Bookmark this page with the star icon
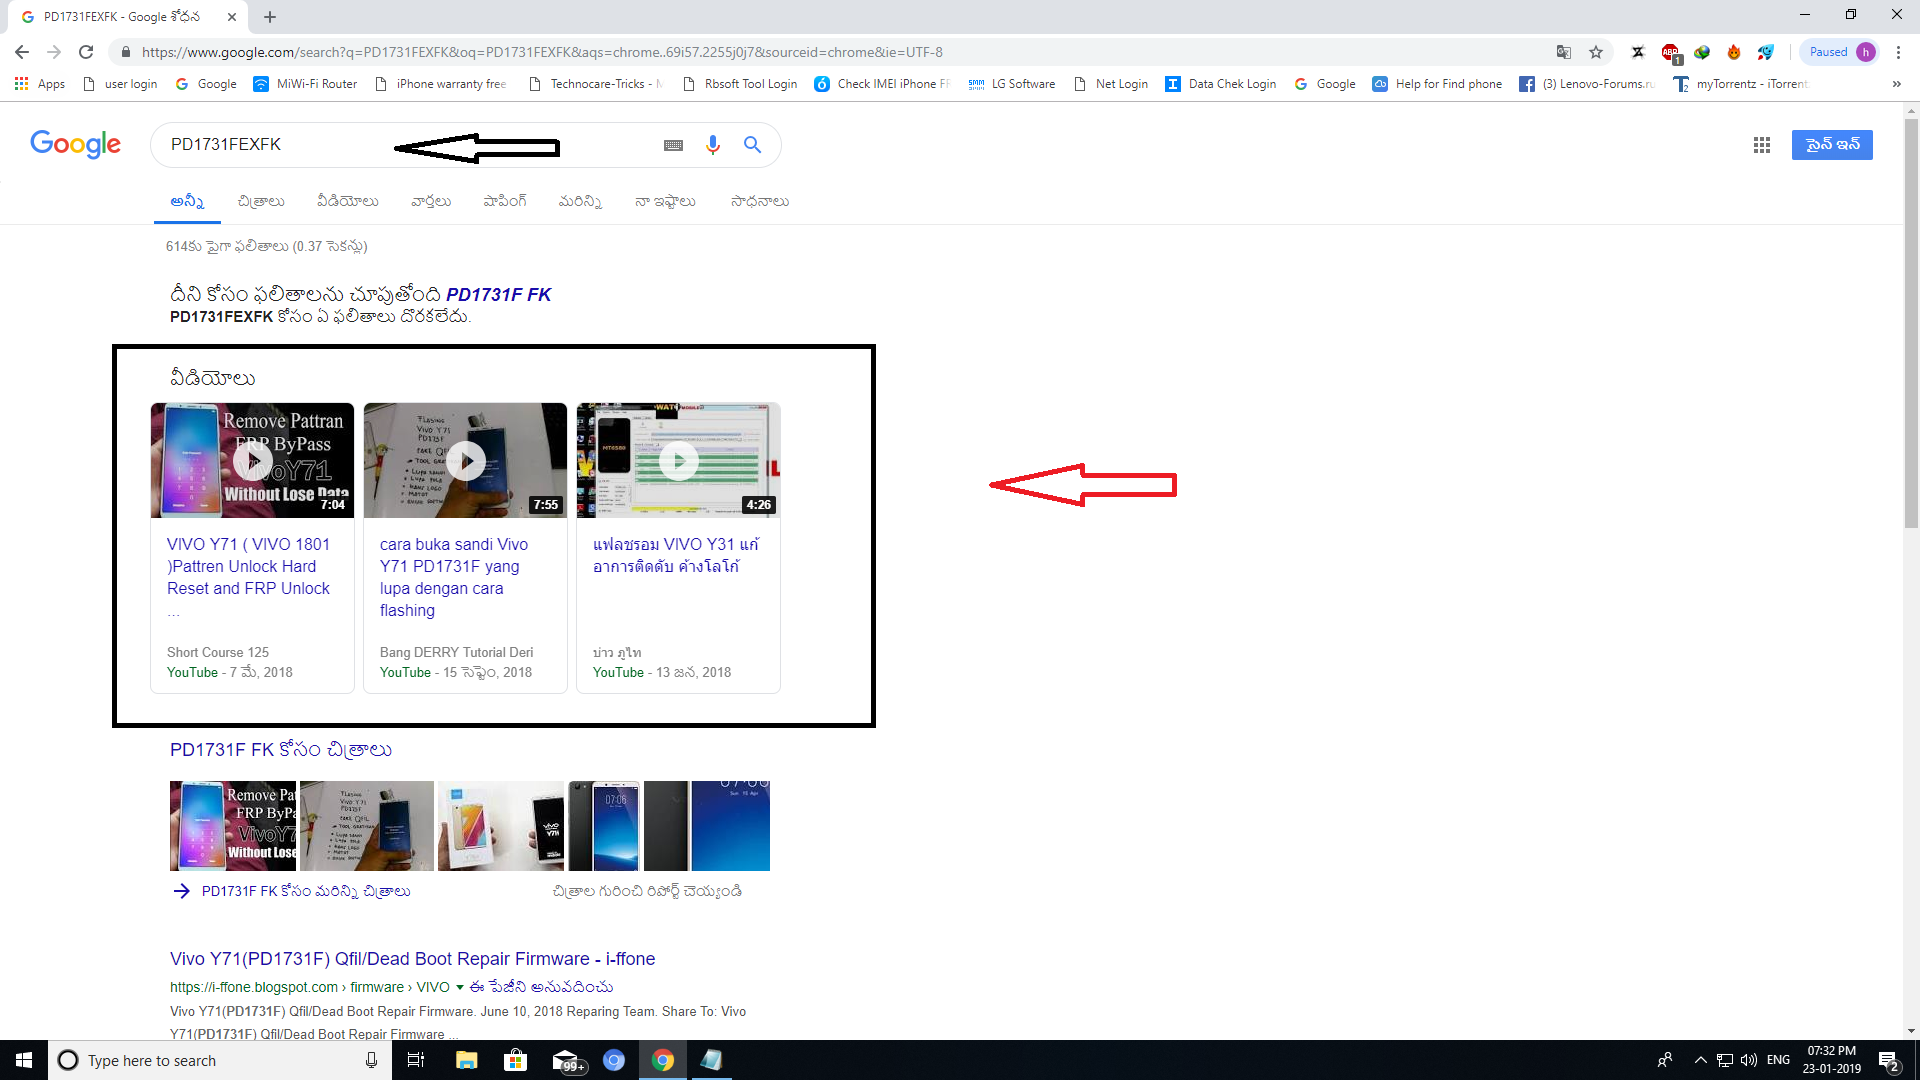The image size is (1920, 1080). (1596, 52)
